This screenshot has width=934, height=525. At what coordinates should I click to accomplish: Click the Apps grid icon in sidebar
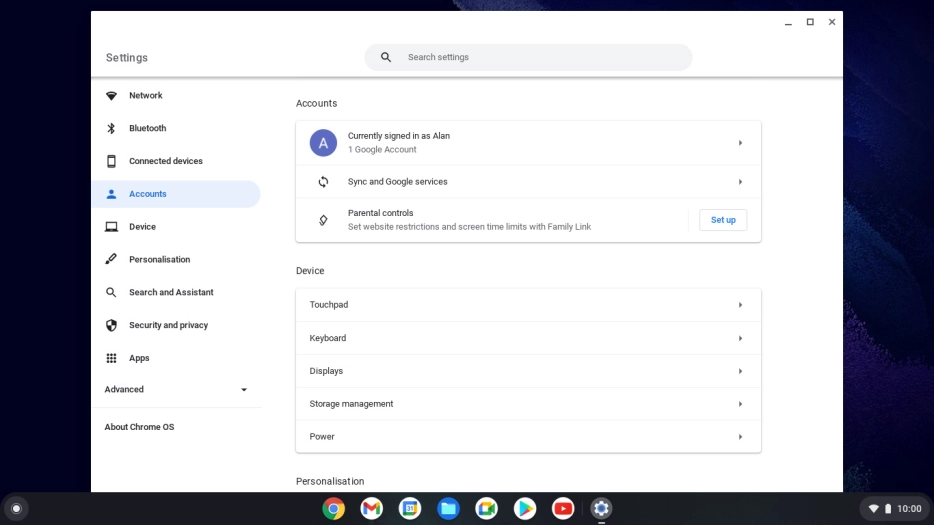click(x=111, y=358)
